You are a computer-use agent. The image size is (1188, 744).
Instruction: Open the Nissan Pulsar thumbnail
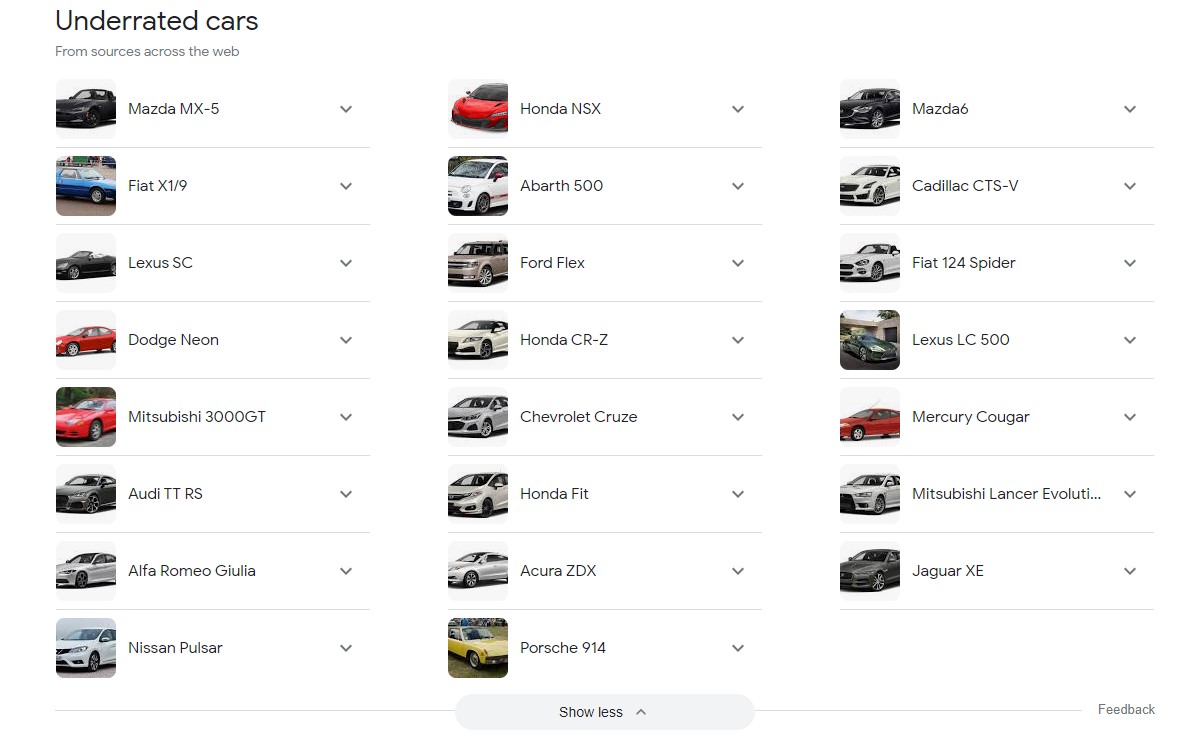(x=86, y=647)
